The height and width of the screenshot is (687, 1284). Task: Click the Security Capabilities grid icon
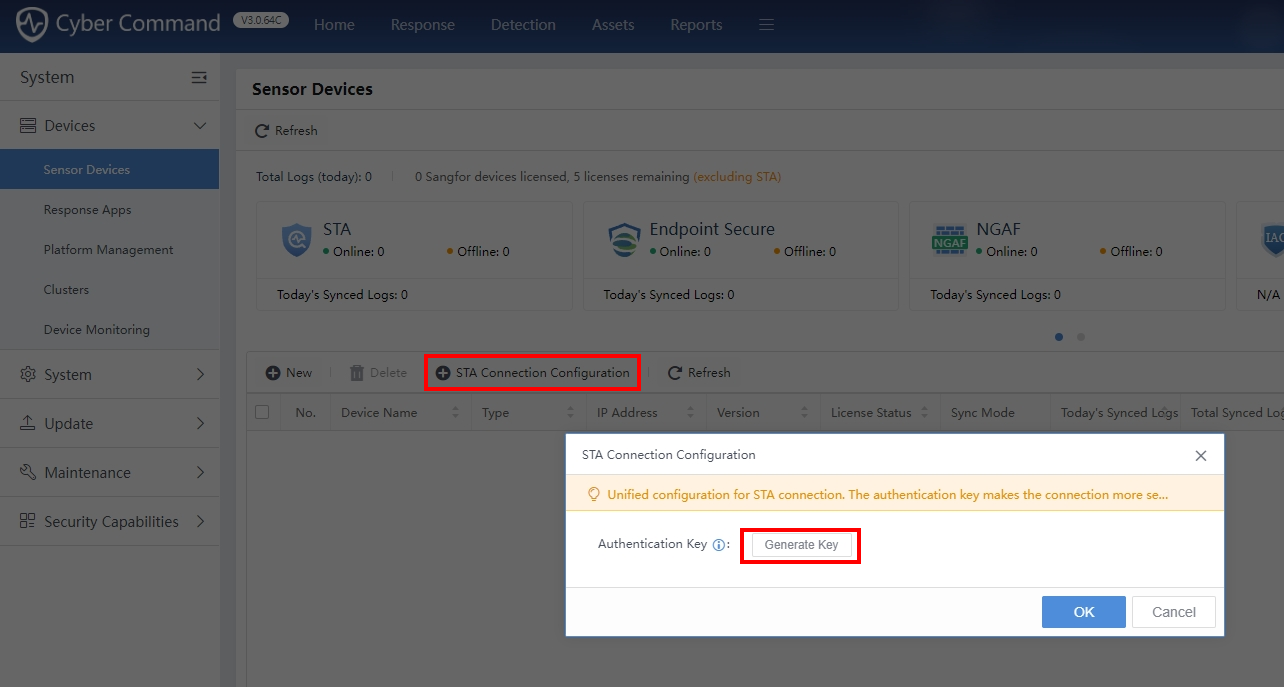[x=28, y=522]
